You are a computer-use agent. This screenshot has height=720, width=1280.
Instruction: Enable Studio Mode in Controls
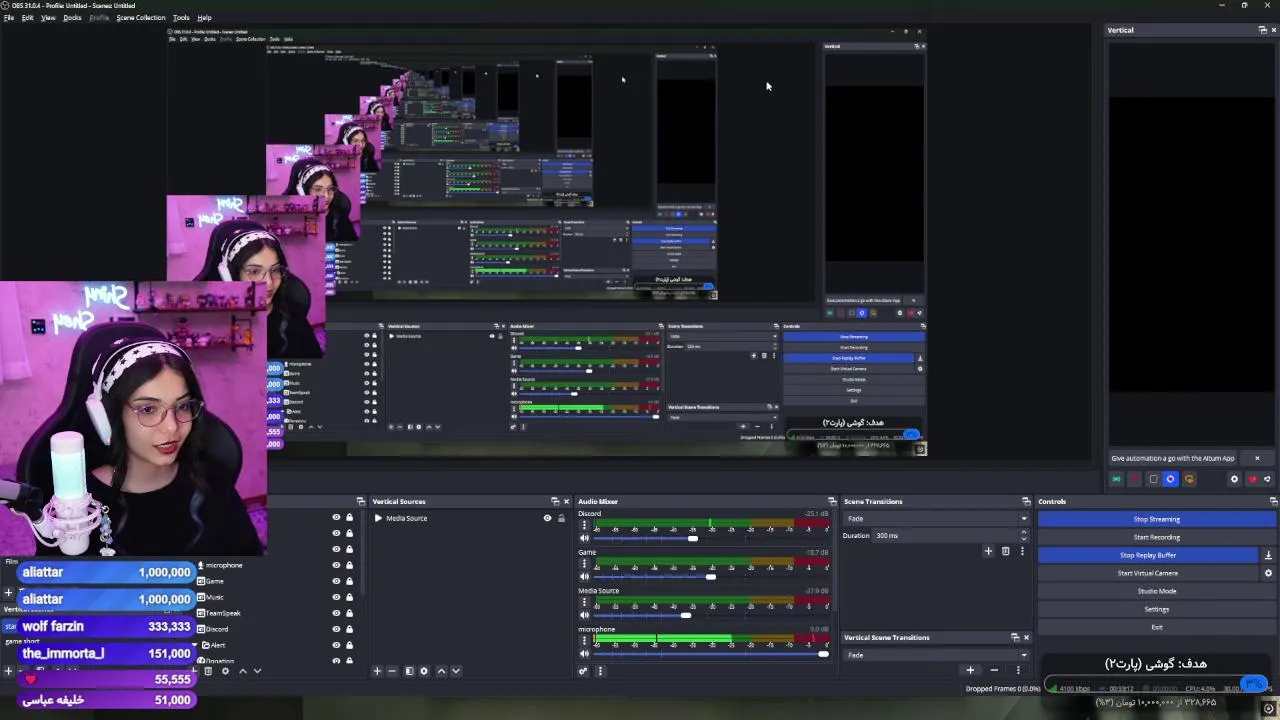(x=1156, y=591)
